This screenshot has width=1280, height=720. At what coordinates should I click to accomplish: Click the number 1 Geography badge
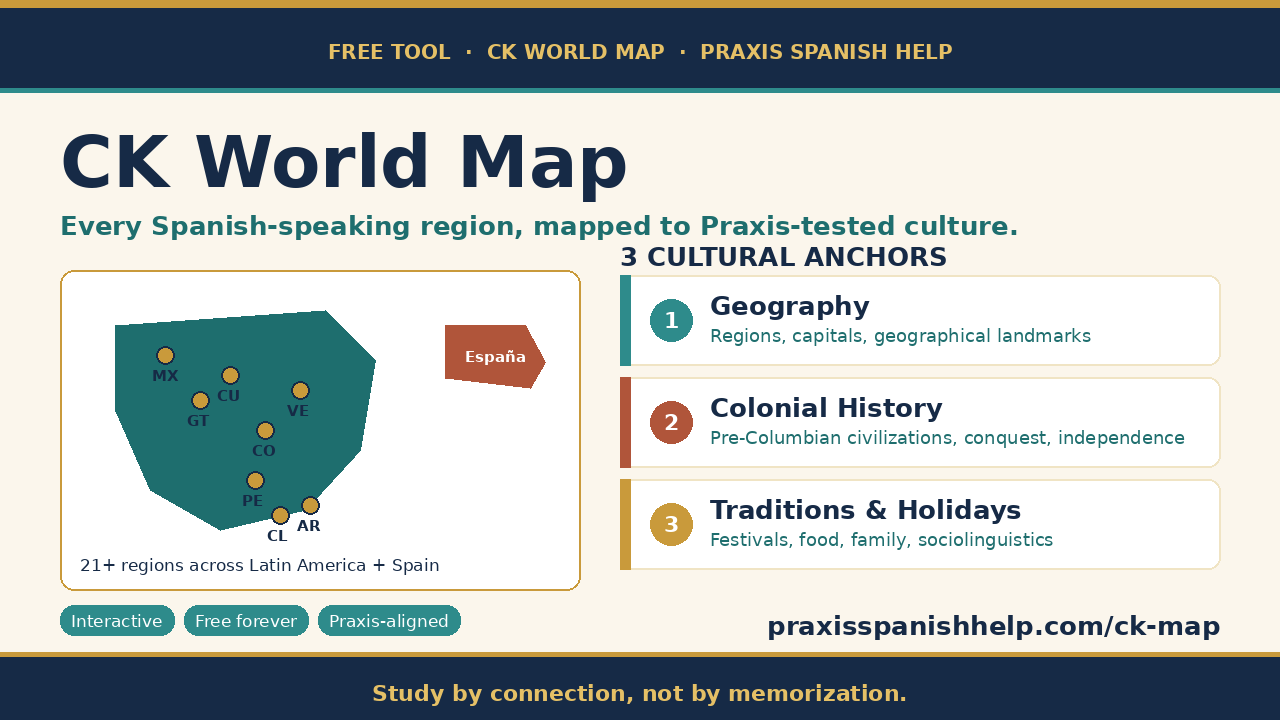point(671,320)
